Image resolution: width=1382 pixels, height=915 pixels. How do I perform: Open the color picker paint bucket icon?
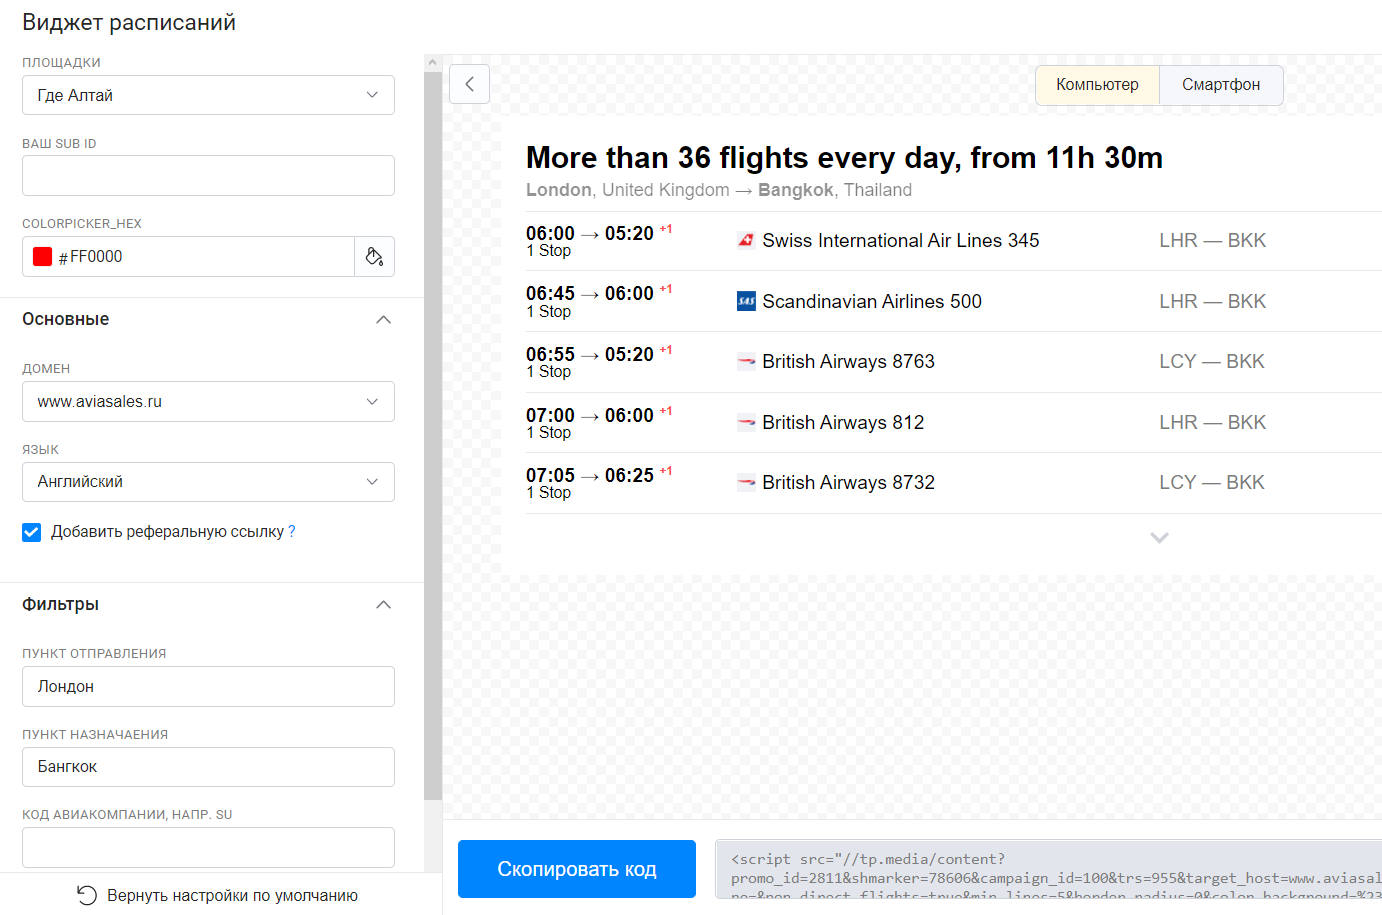374,256
